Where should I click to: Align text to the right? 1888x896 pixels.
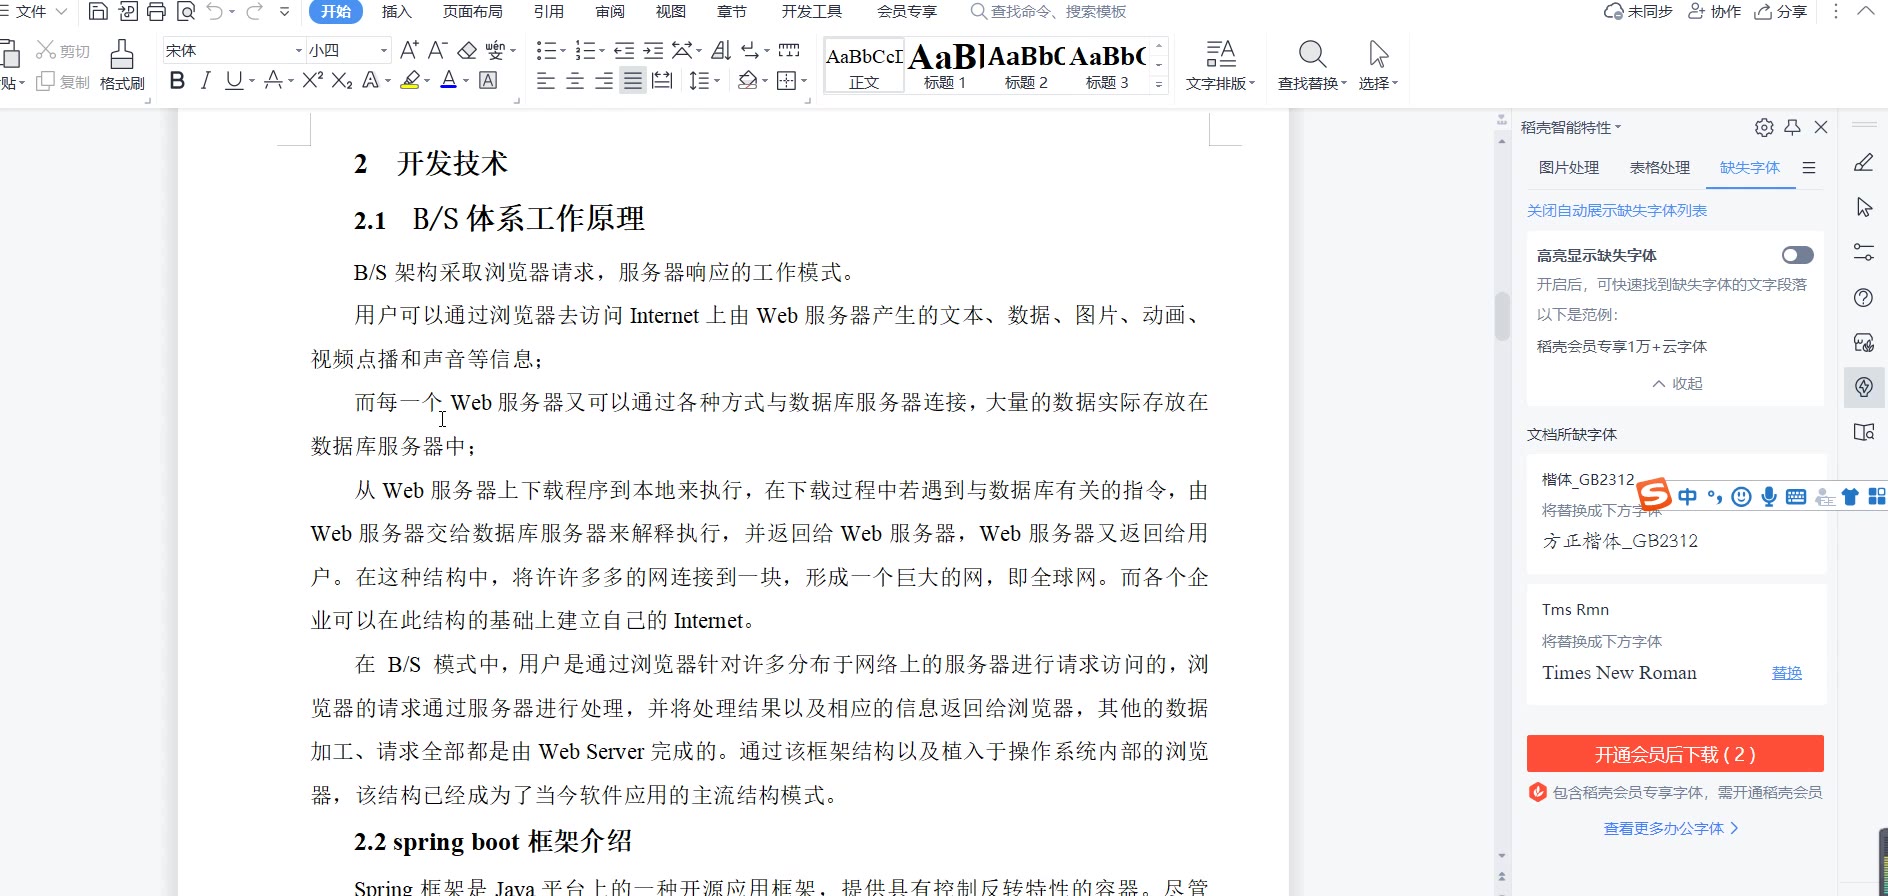[x=603, y=81]
